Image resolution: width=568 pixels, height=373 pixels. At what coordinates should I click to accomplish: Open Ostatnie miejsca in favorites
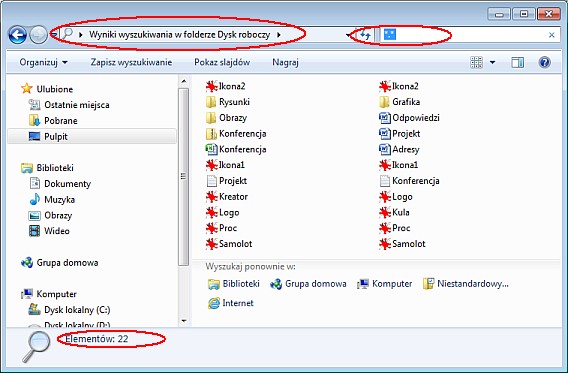tap(69, 105)
